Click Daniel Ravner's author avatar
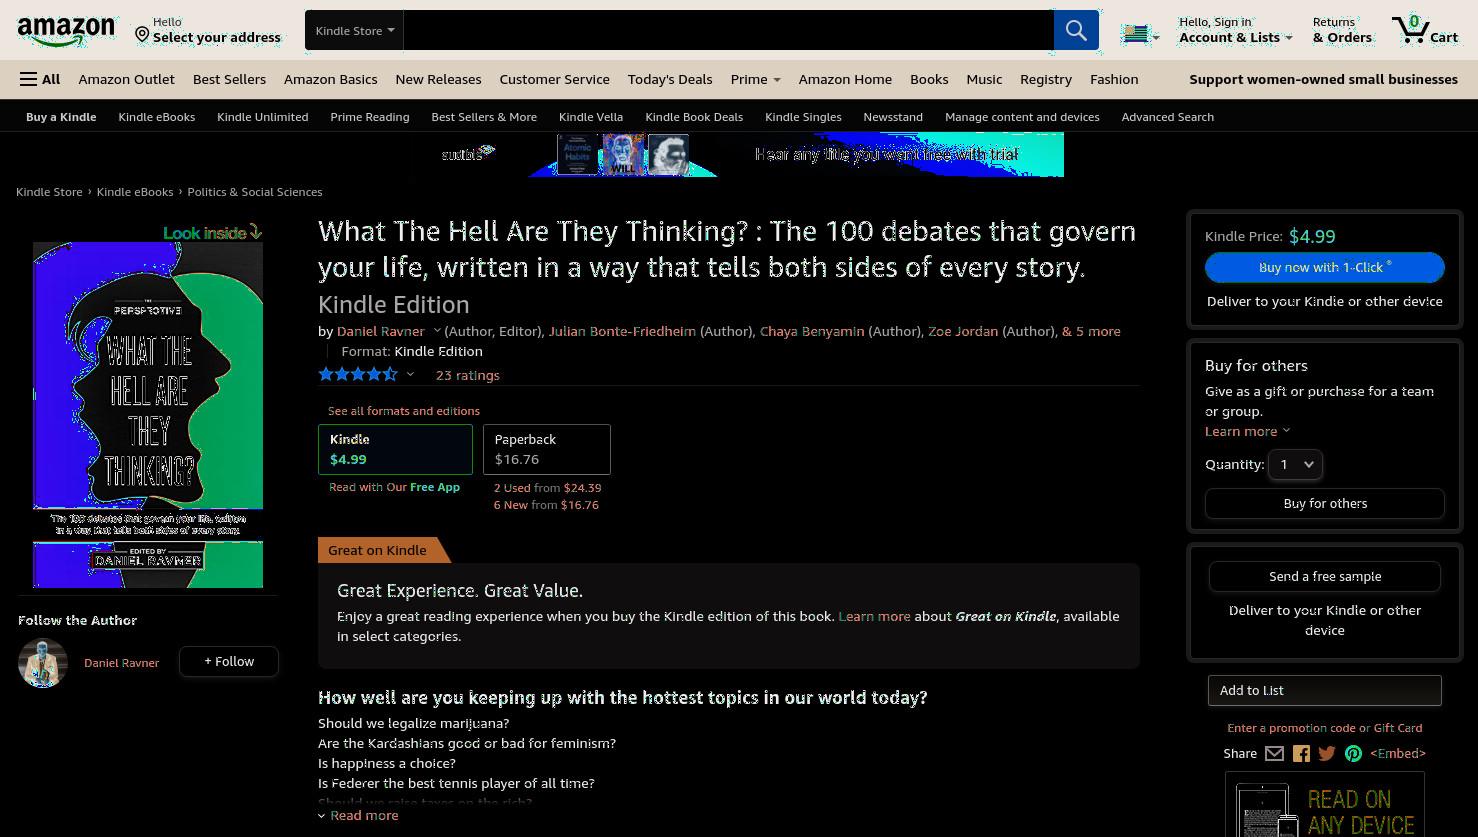The width and height of the screenshot is (1478, 837). click(x=43, y=662)
